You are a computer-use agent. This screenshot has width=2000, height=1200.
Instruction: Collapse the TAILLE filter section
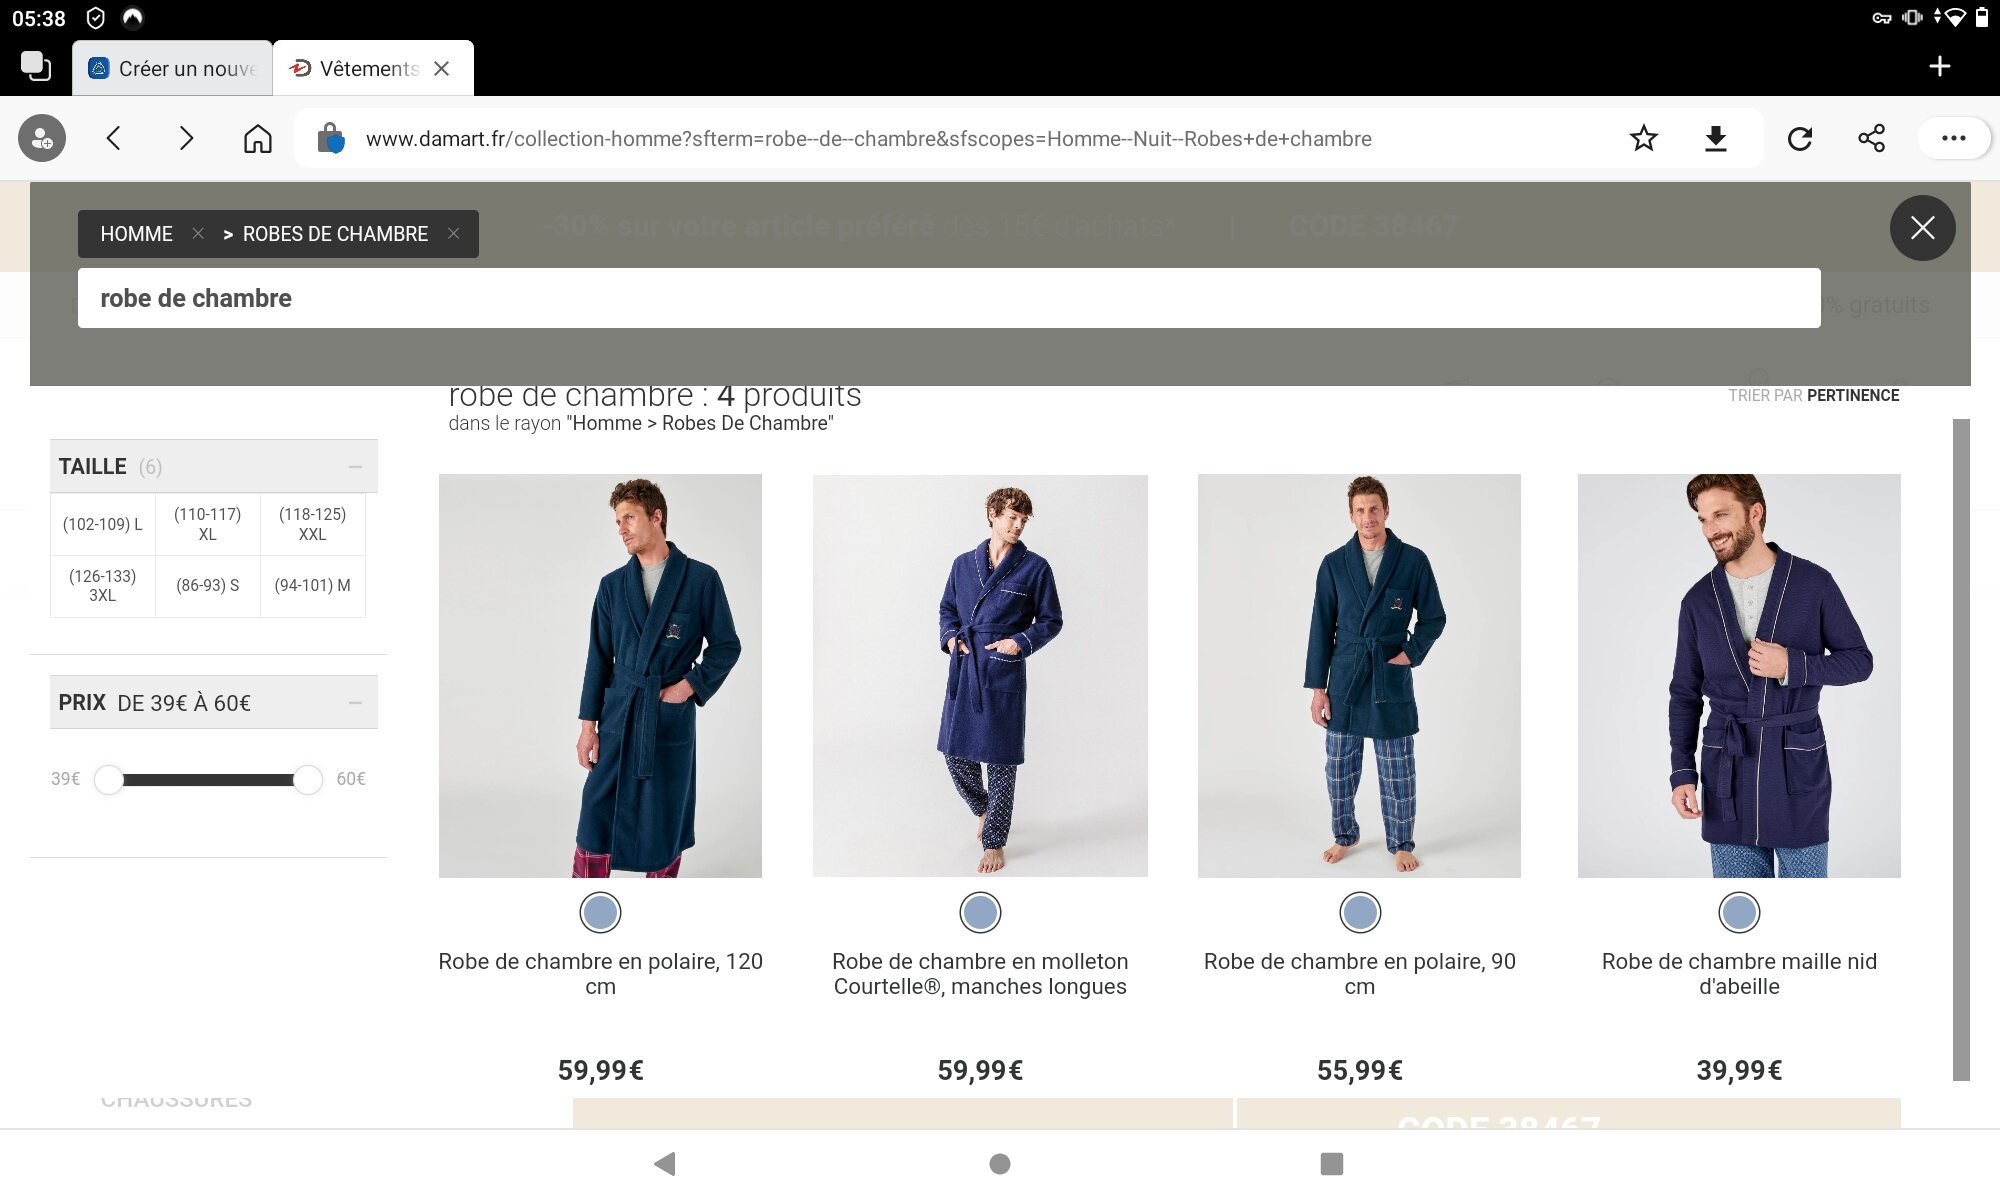(355, 467)
